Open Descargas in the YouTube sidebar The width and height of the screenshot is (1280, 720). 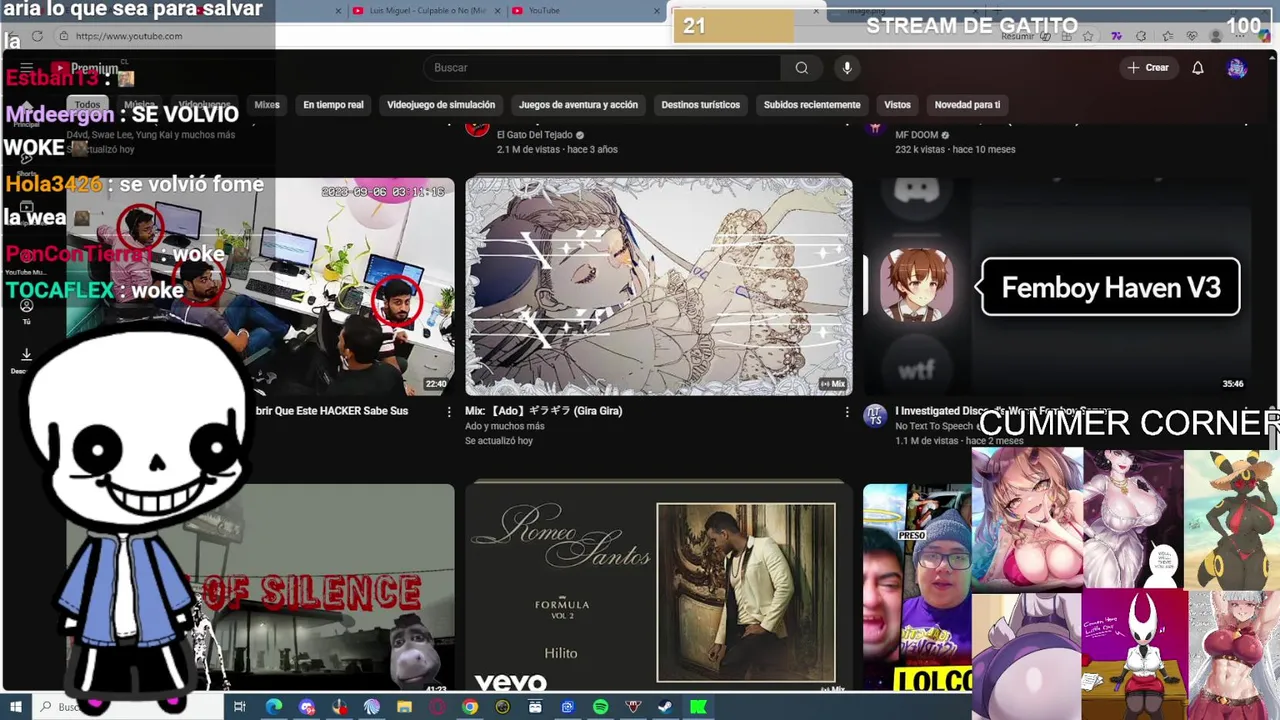point(25,359)
